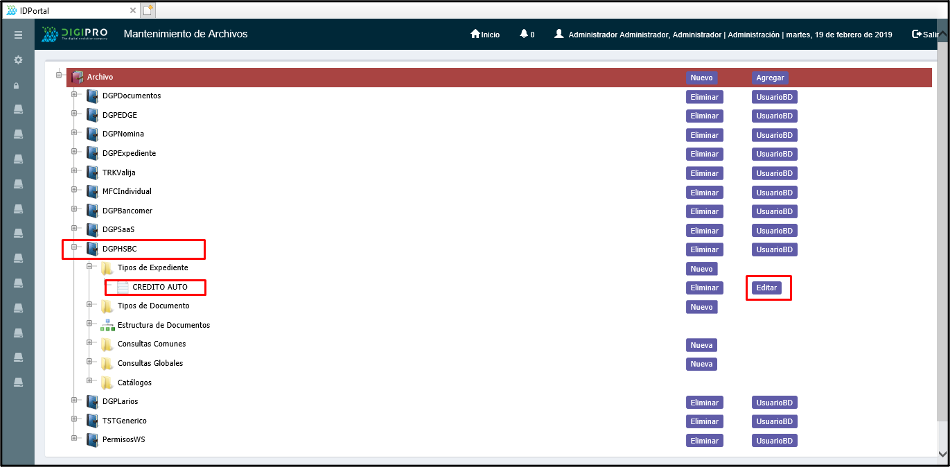Expand the Tipos de Documento folder
The height and width of the screenshot is (468, 950).
click(x=89, y=306)
